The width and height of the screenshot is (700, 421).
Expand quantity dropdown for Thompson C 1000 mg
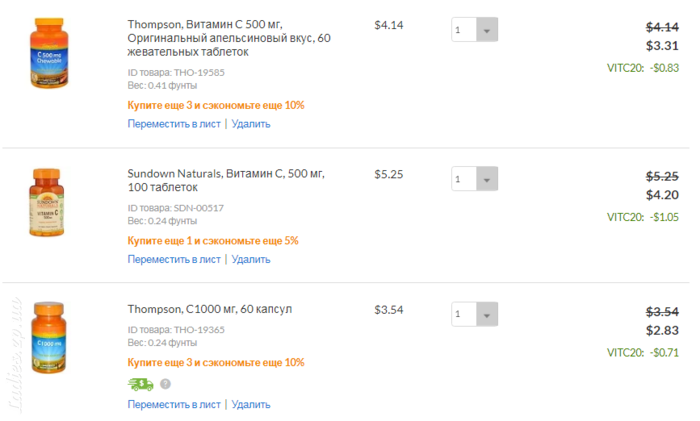tap(475, 314)
